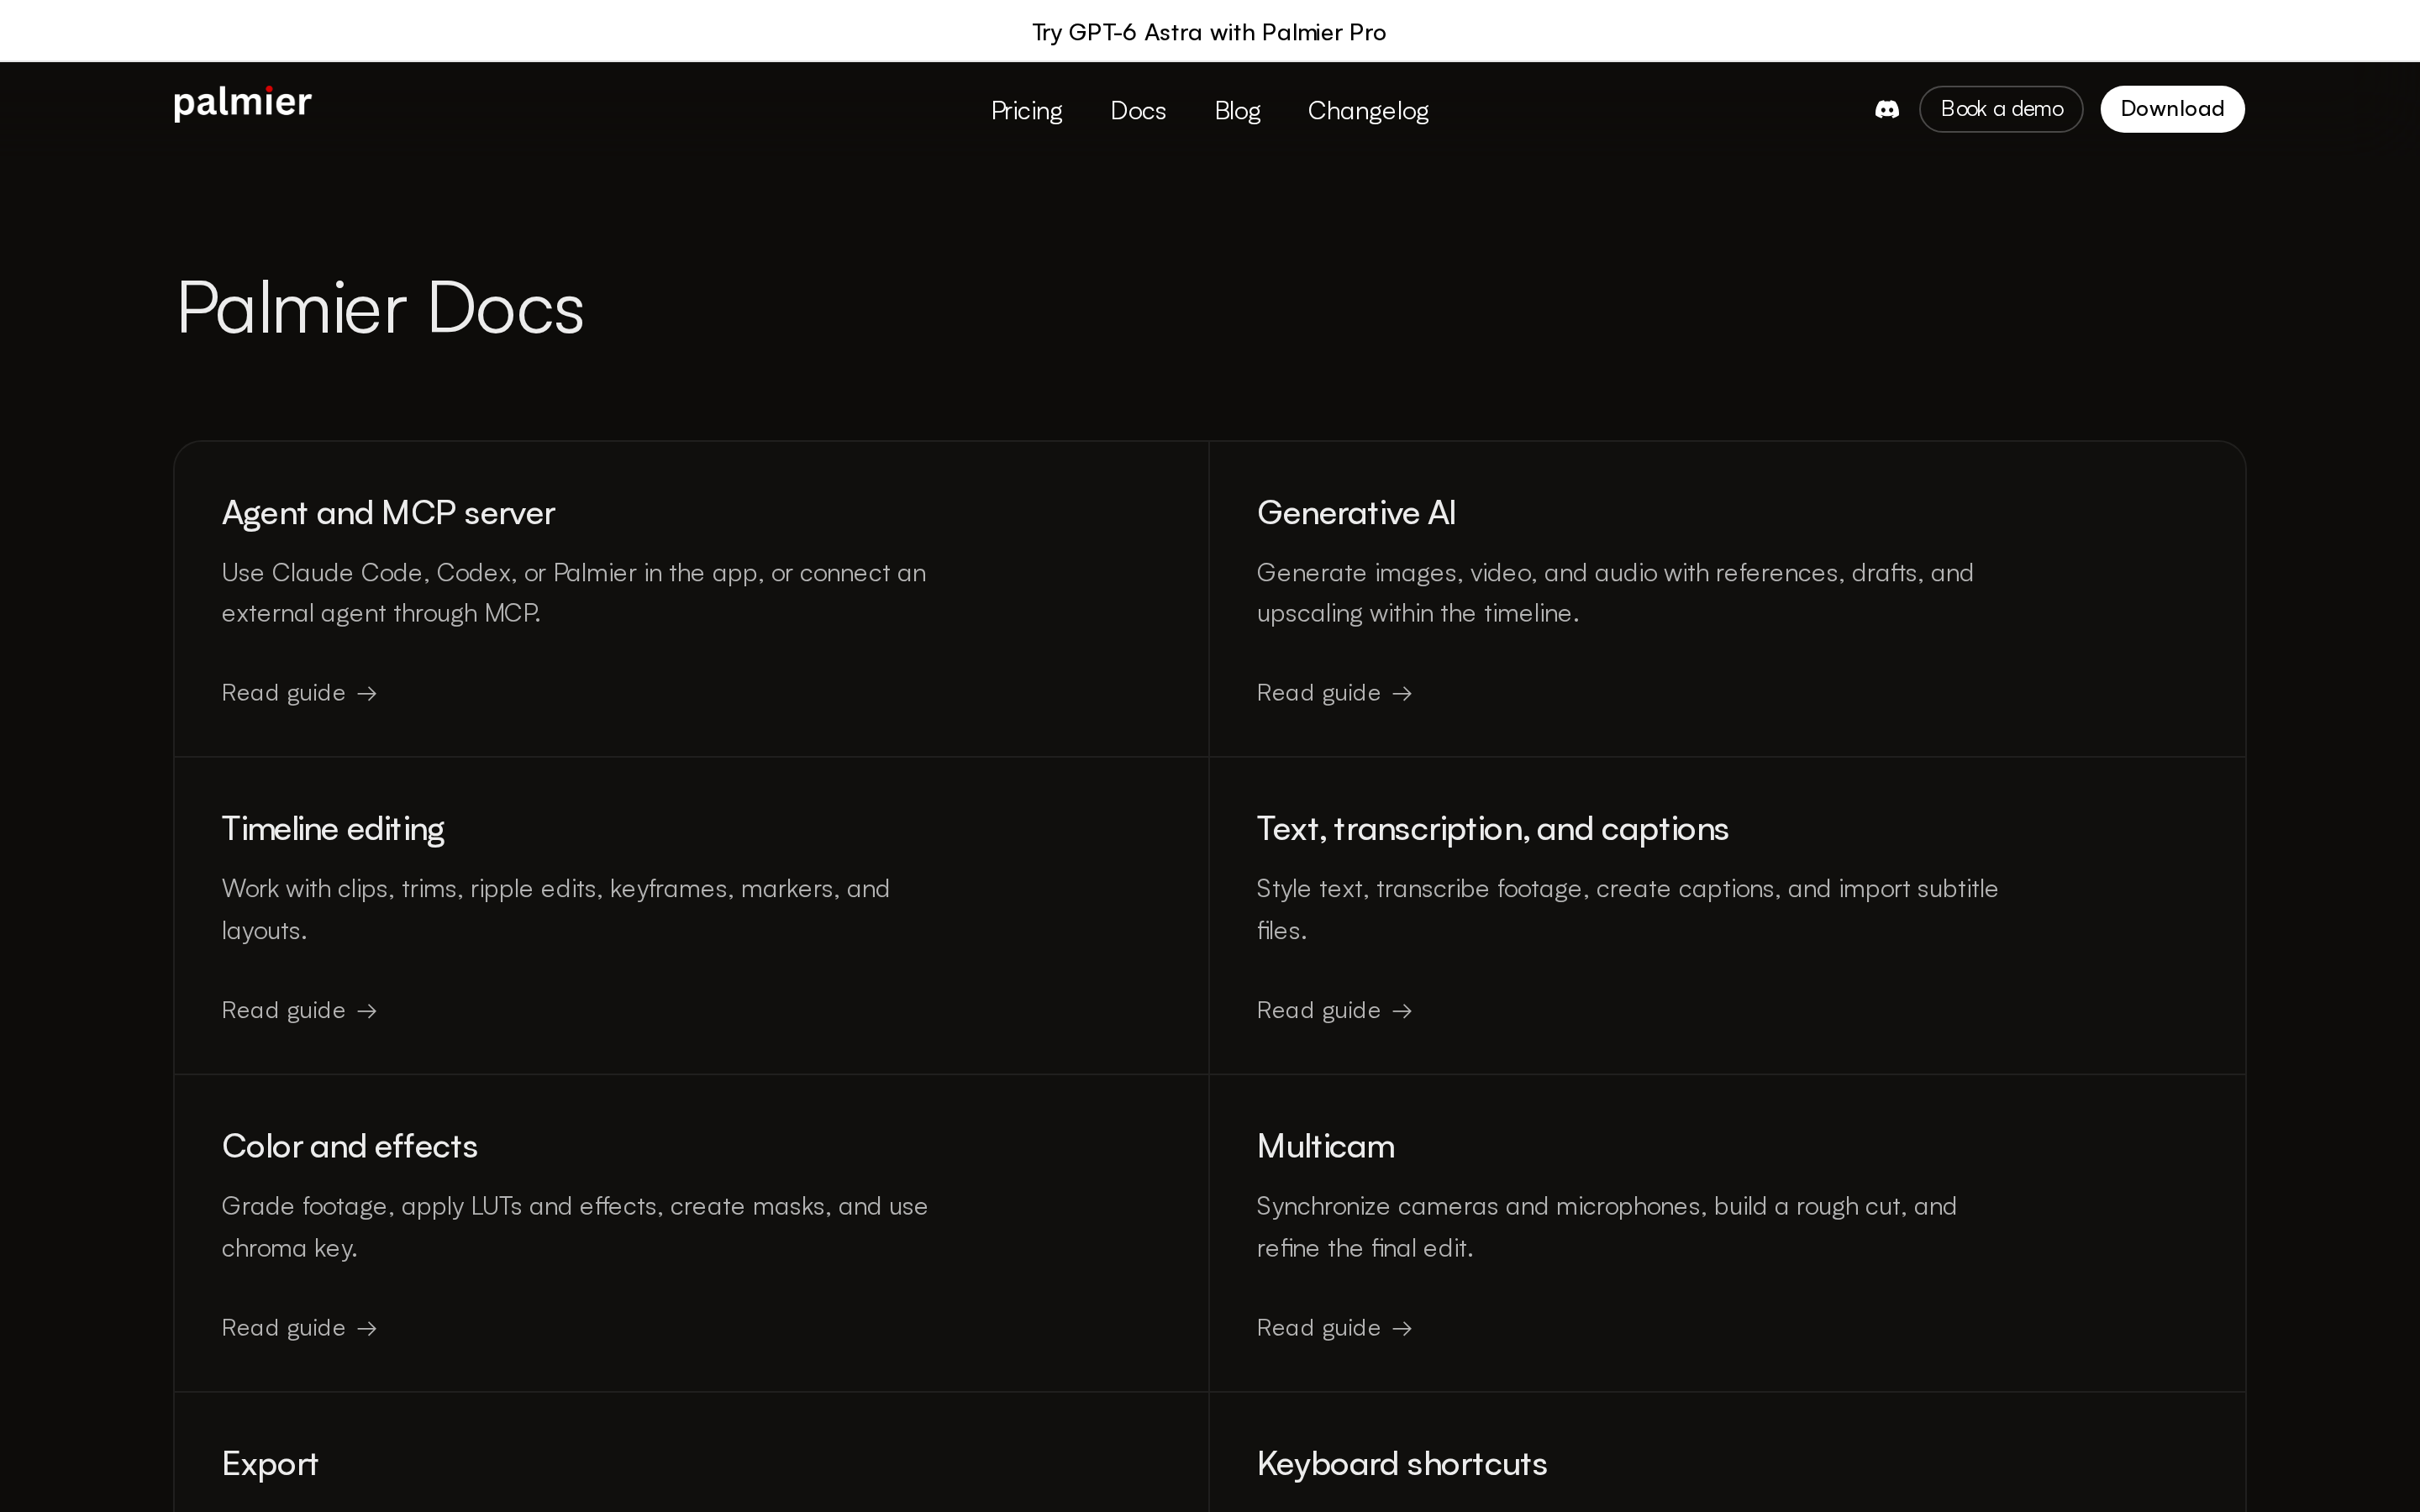The image size is (2420, 1512).
Task: Open Read guide for Timeline editing
Action: click(x=299, y=1010)
